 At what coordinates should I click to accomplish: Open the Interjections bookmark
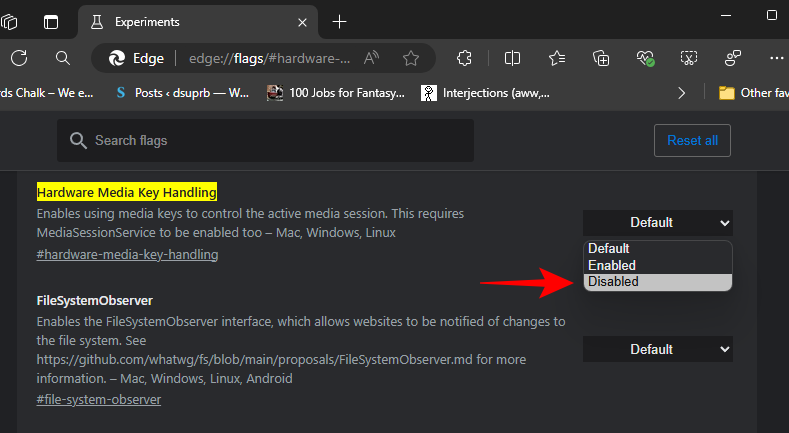pos(485,93)
